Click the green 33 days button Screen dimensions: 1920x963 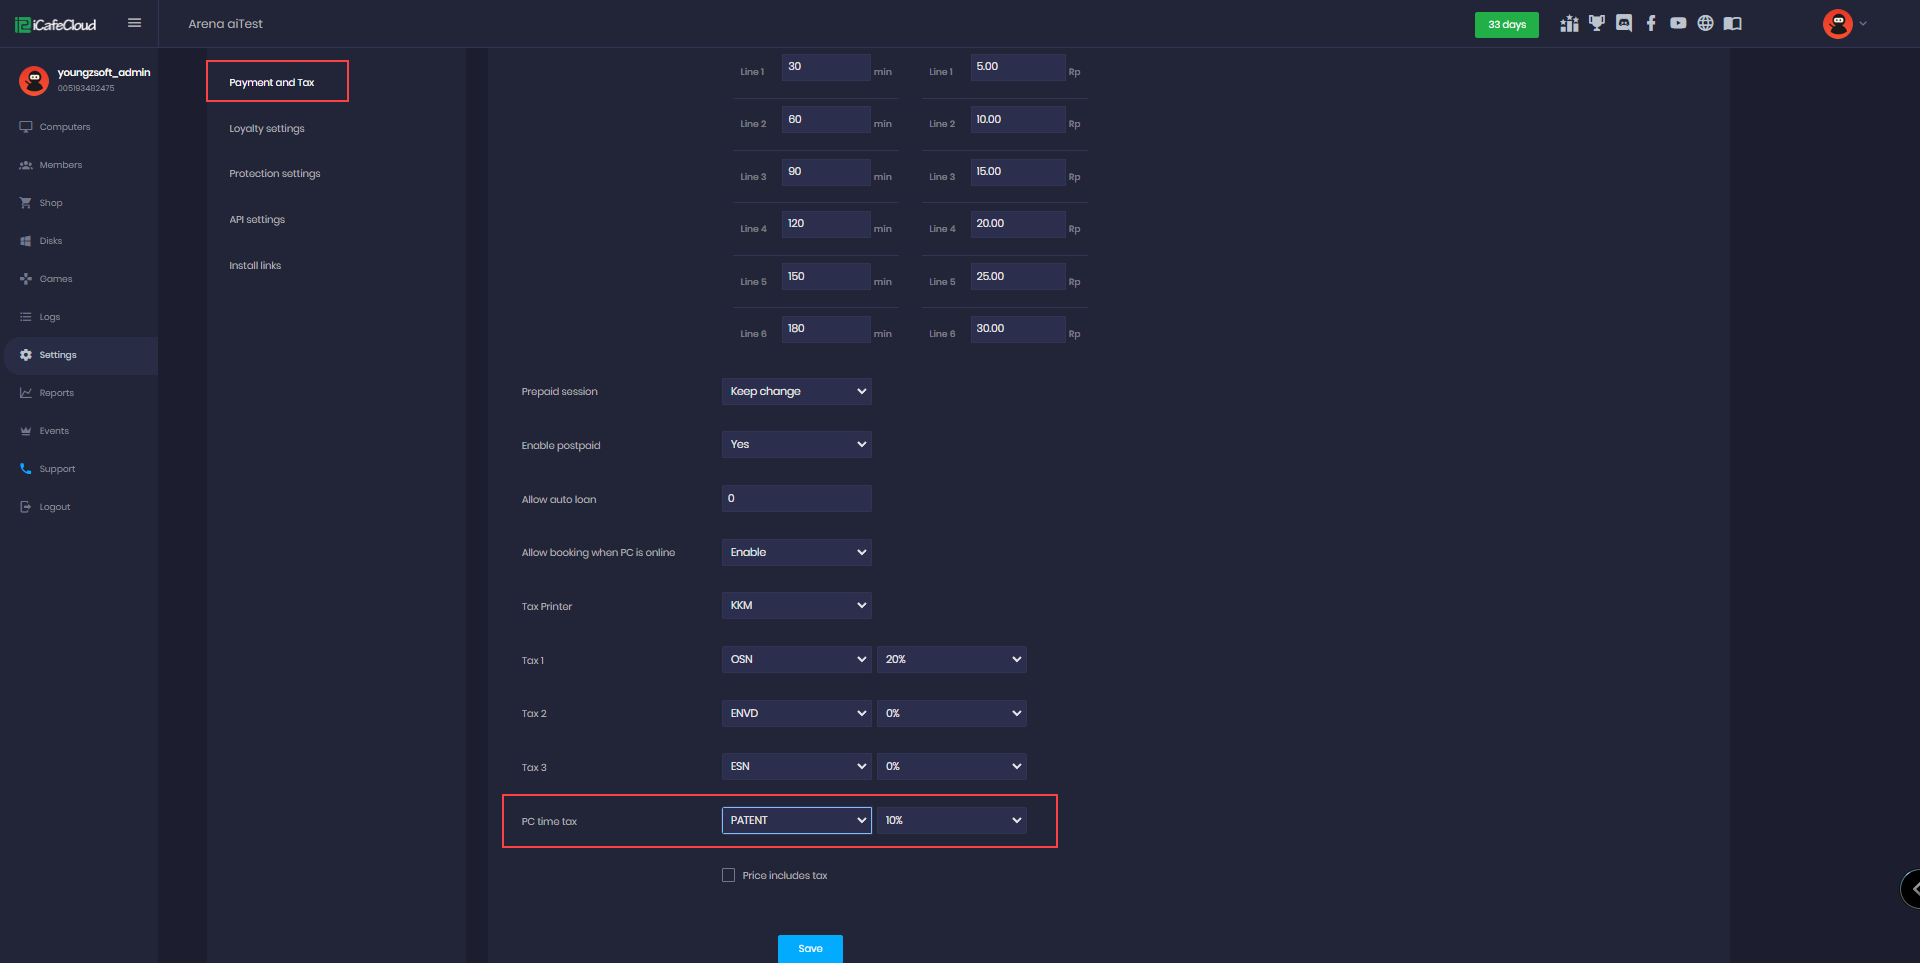1506,24
